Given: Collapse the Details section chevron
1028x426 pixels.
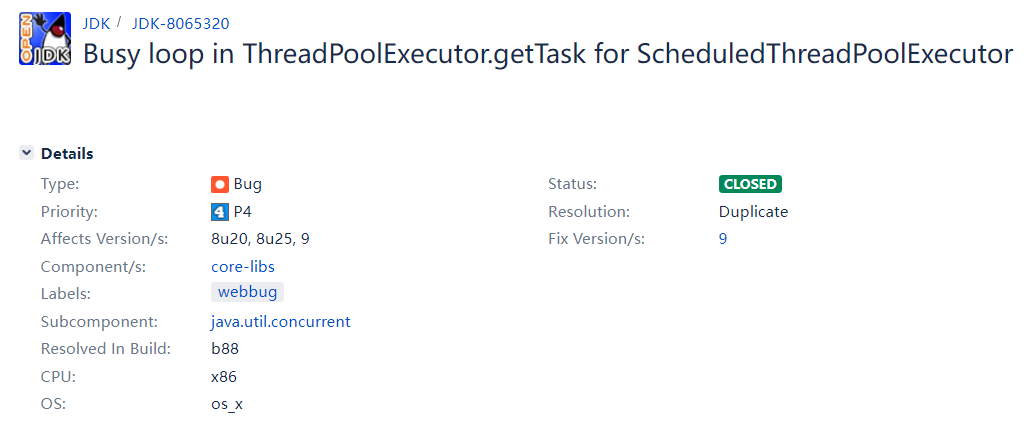Looking at the screenshot, I should click(27, 153).
